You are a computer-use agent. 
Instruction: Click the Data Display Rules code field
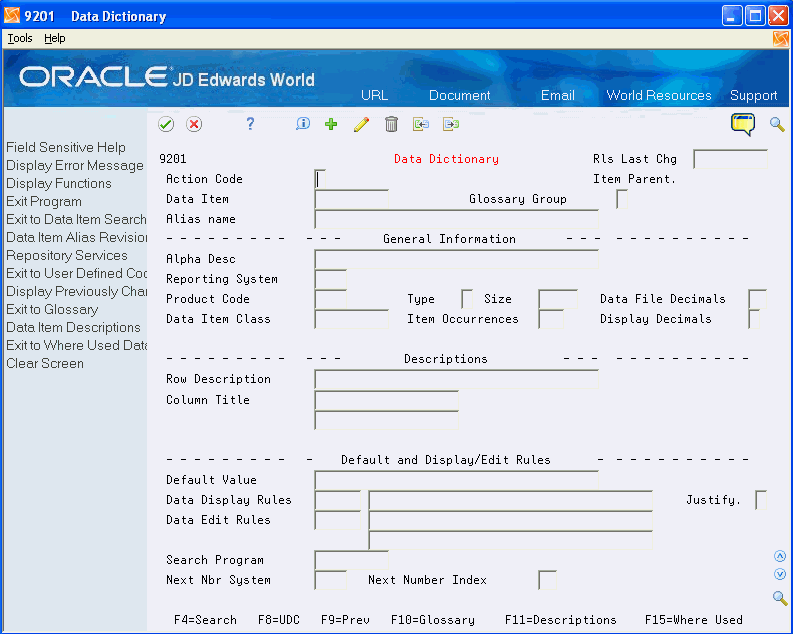click(x=337, y=500)
